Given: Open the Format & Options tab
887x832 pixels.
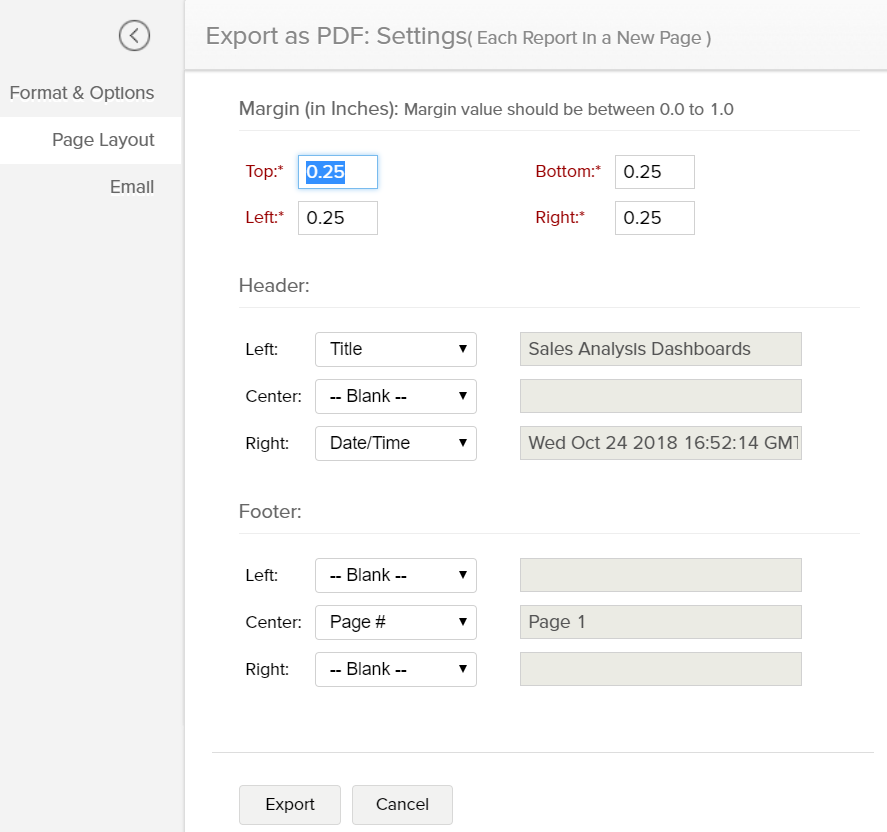Looking at the screenshot, I should [x=82, y=93].
